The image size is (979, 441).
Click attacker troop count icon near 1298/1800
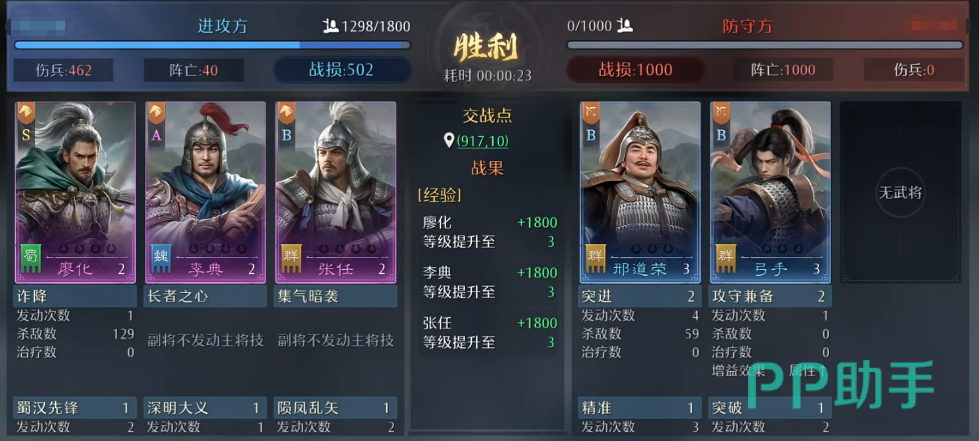(330, 26)
